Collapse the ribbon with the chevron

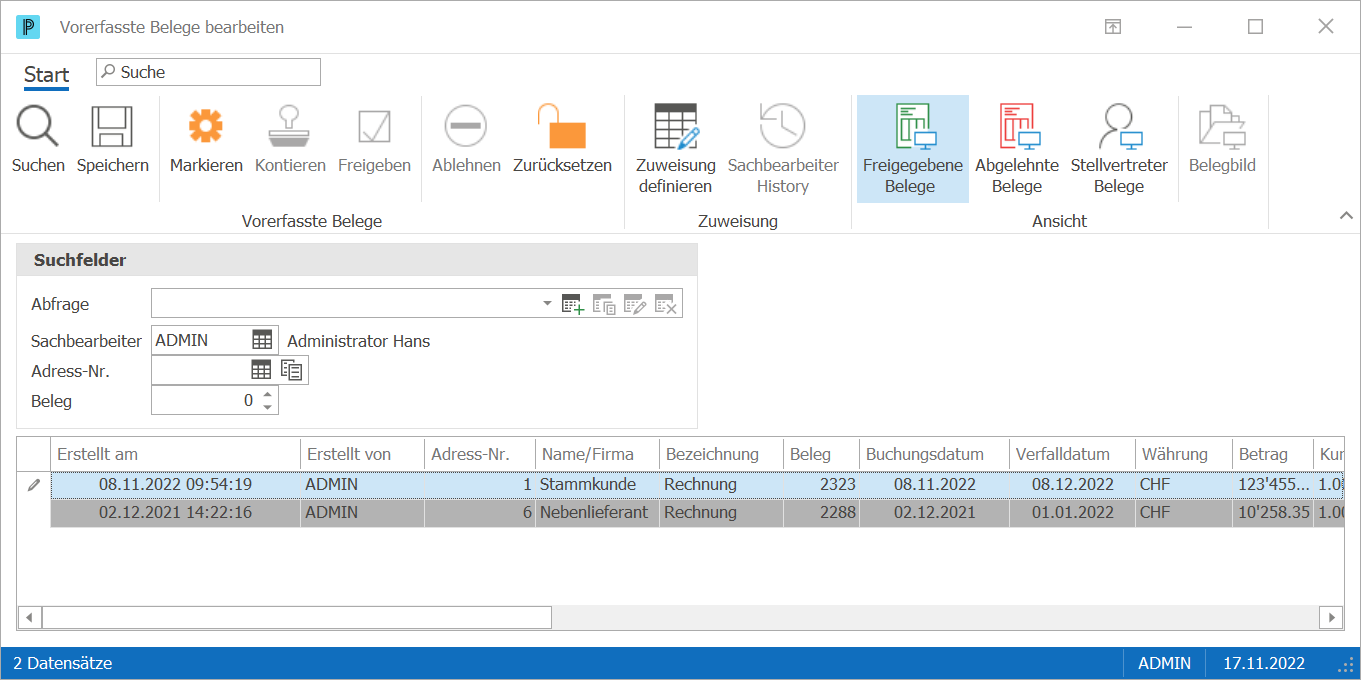point(1346,215)
